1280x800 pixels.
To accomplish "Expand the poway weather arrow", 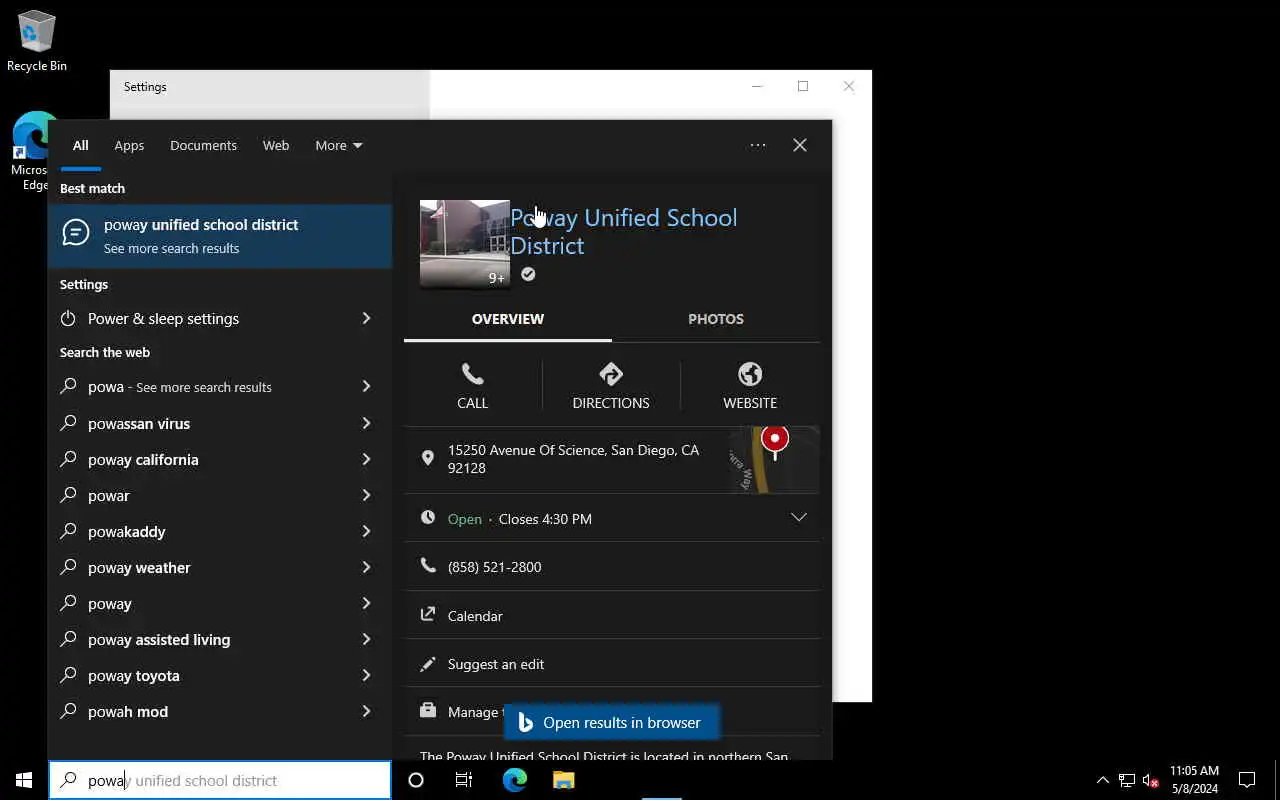I will pos(366,567).
